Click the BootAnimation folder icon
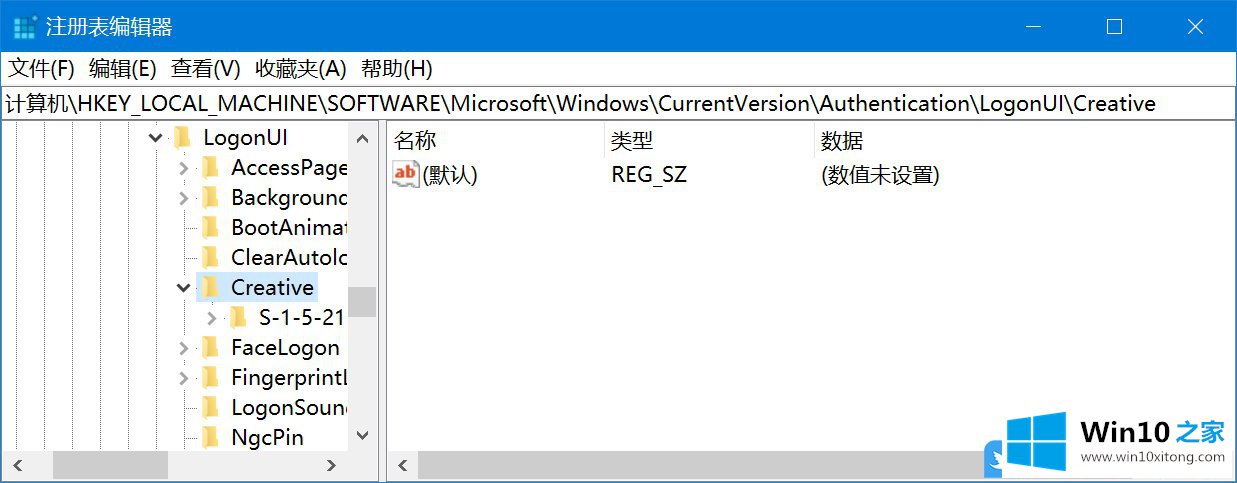This screenshot has height=483, width=1237. pos(209,227)
